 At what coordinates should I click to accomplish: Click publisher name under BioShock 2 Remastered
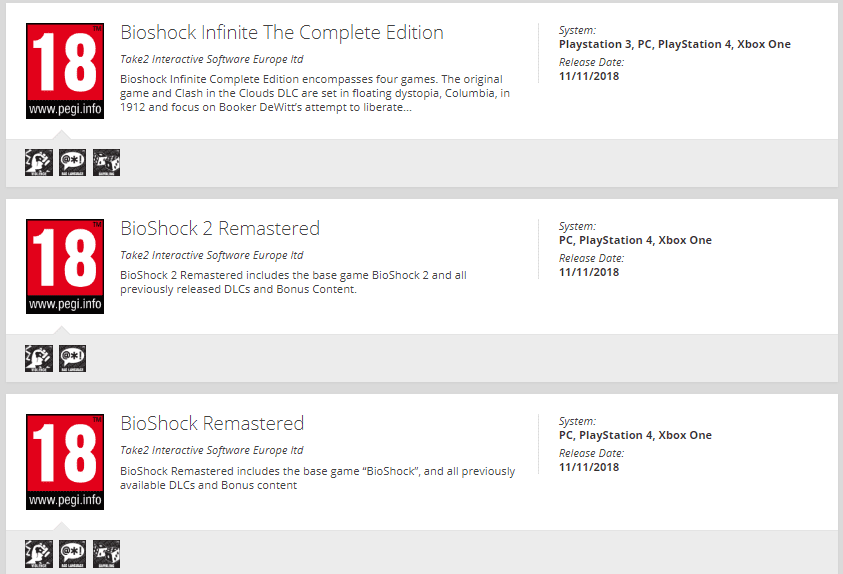pyautogui.click(x=212, y=255)
